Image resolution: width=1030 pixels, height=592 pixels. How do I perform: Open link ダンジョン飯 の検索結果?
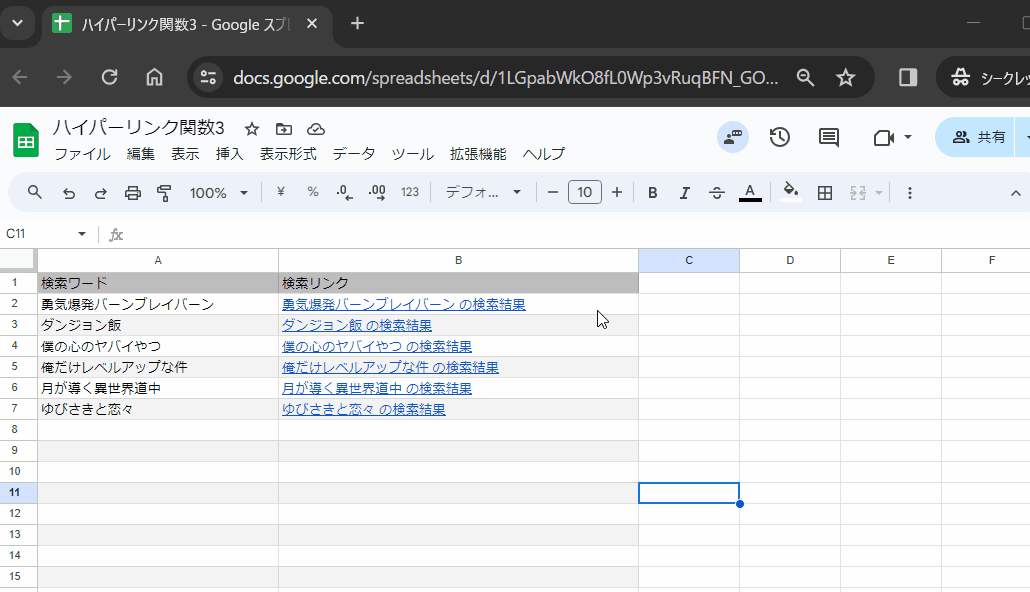tap(357, 325)
